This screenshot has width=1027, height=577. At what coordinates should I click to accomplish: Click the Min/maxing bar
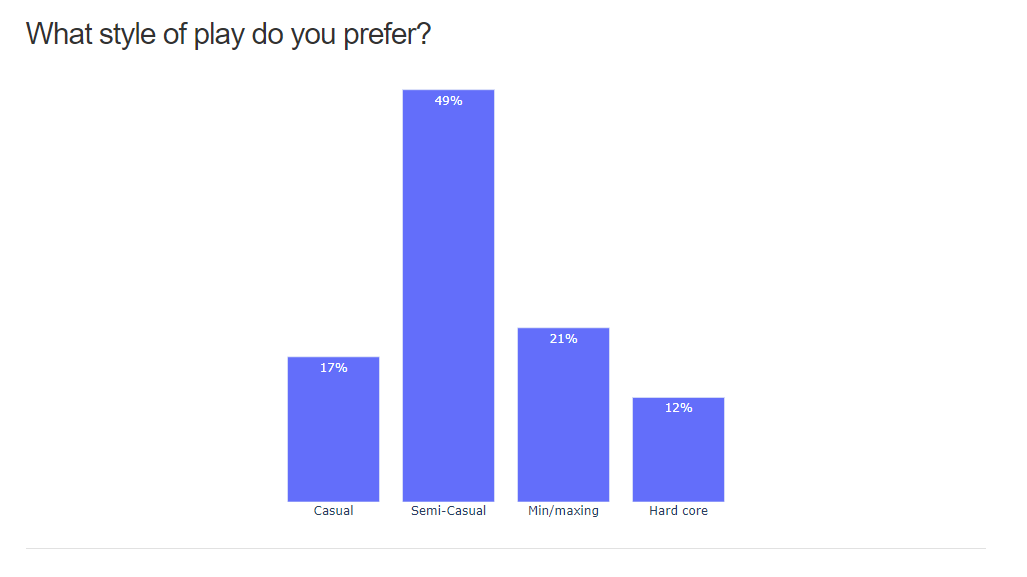tap(563, 415)
